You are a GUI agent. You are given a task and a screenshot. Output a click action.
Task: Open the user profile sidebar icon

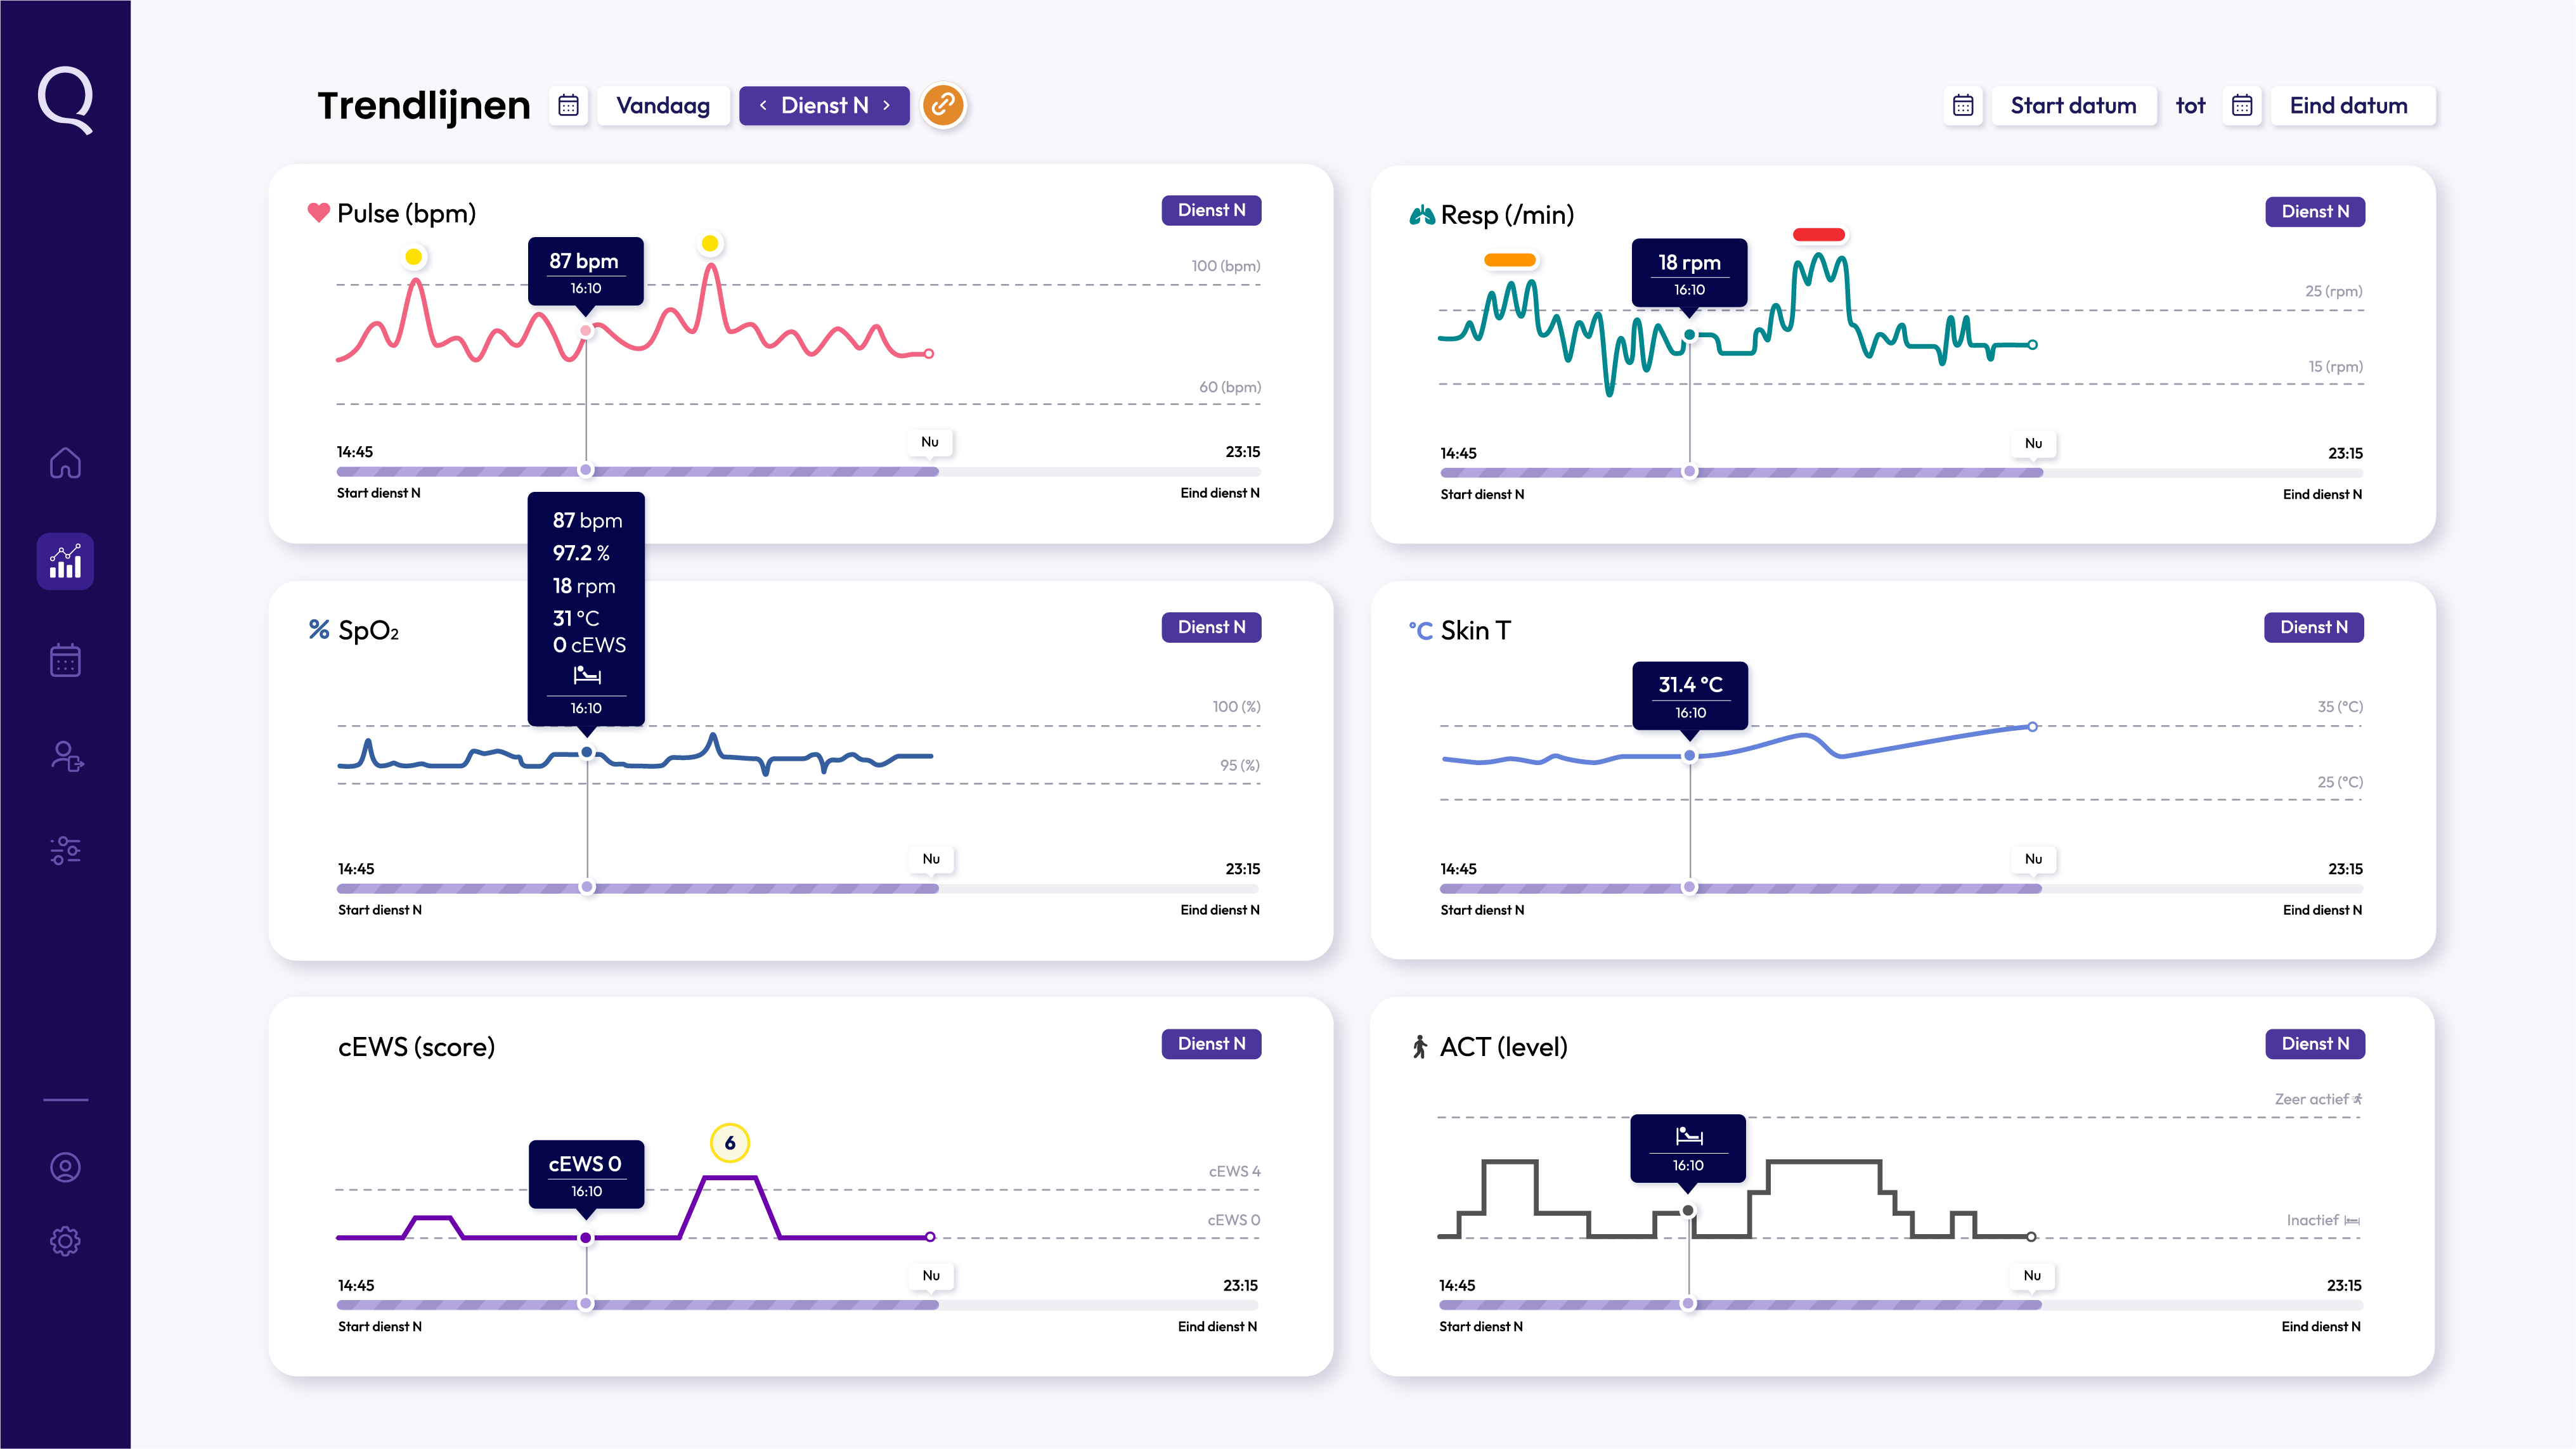65,1167
